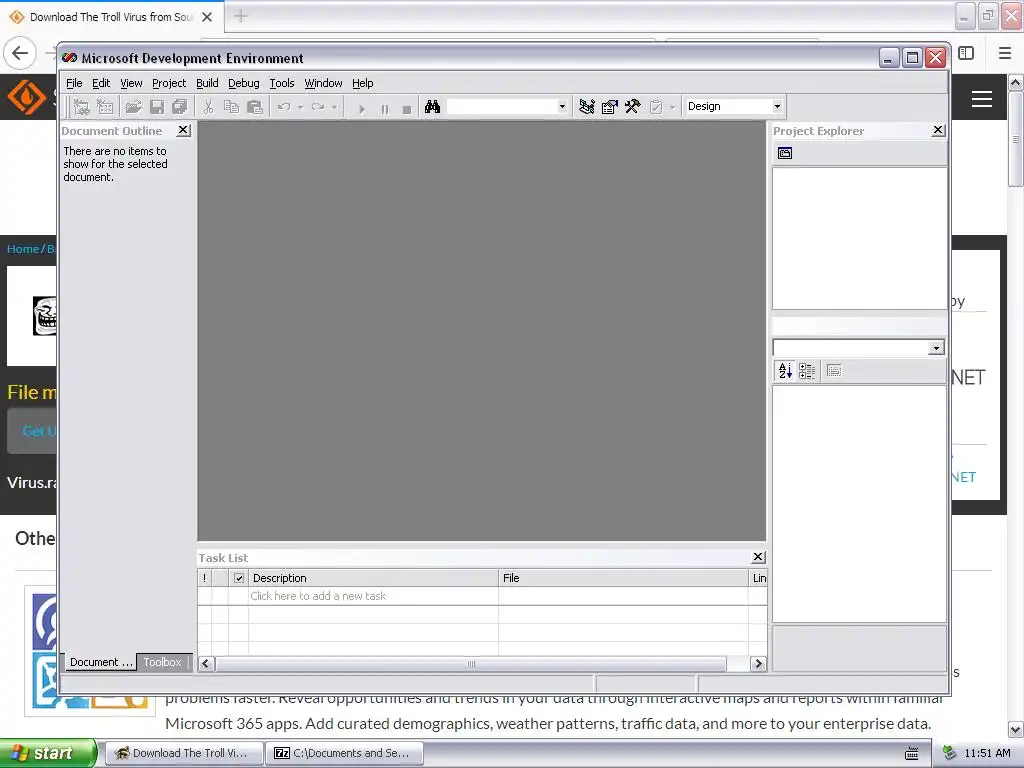
Task: Open the File menu
Action: coord(74,83)
